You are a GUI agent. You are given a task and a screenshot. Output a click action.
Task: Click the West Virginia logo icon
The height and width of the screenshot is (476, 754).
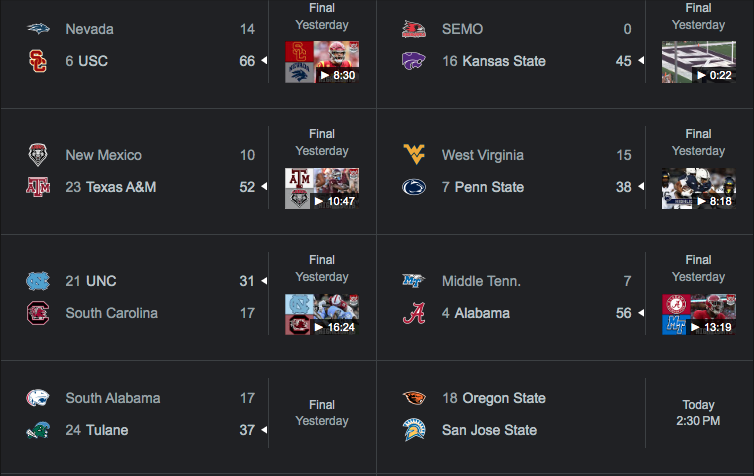coord(414,155)
